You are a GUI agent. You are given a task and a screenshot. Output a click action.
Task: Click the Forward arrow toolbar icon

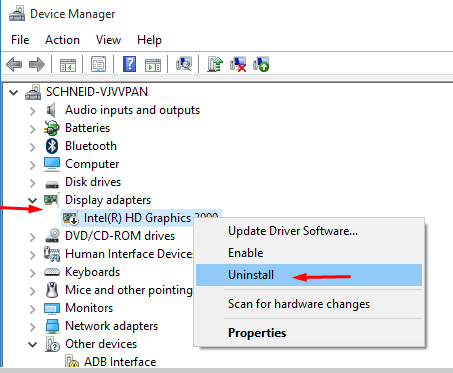[x=37, y=64]
